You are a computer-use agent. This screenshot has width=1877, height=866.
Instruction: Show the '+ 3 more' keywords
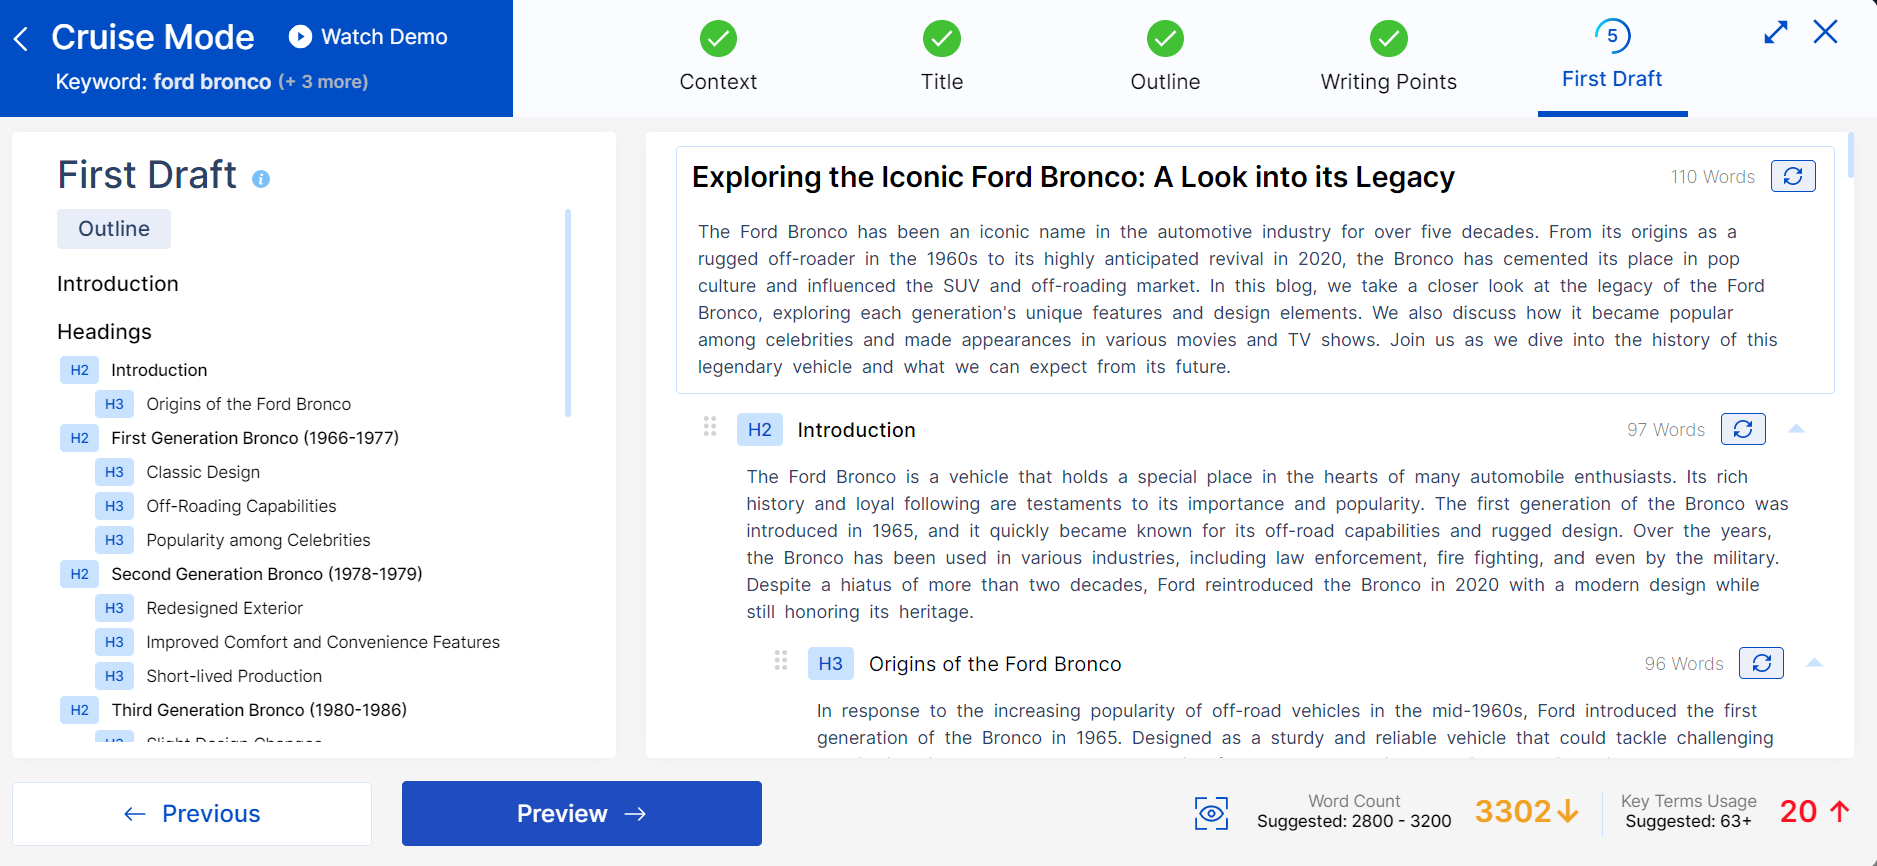tap(323, 82)
